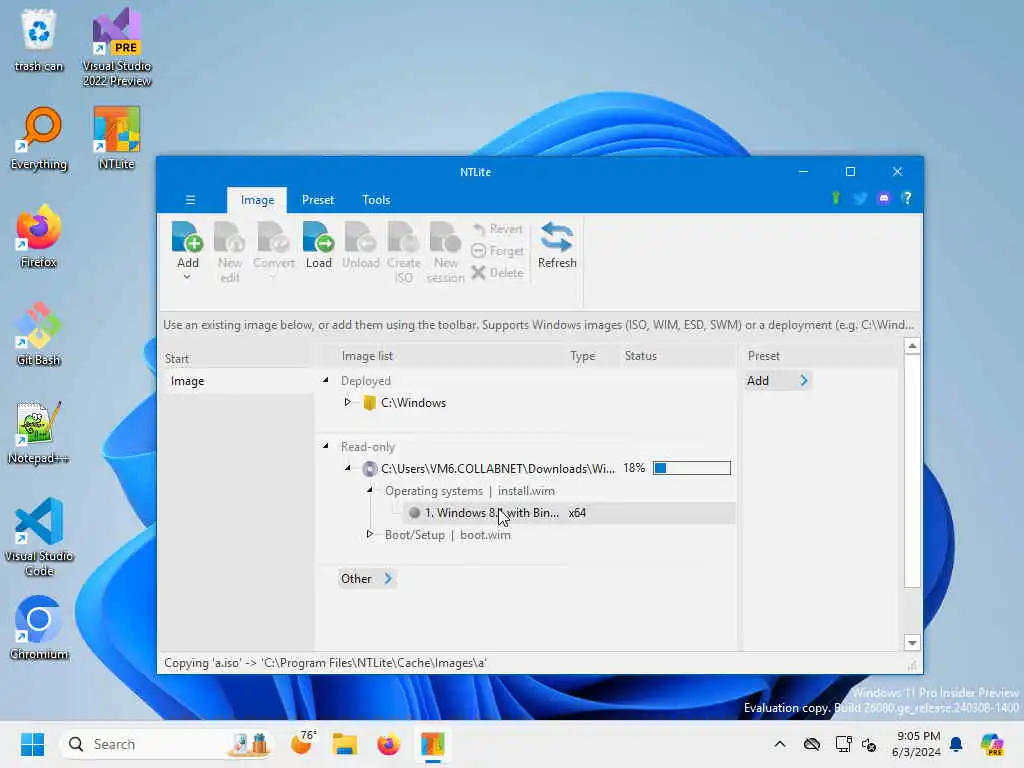Switch to the Tools tab
This screenshot has width=1024, height=768.
(376, 200)
